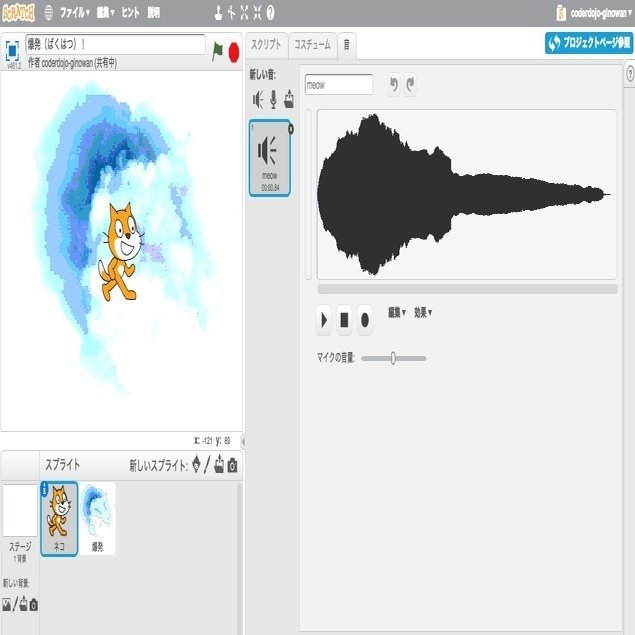Select the Shrink sprite tool
635x635 pixels.
(x=257, y=13)
